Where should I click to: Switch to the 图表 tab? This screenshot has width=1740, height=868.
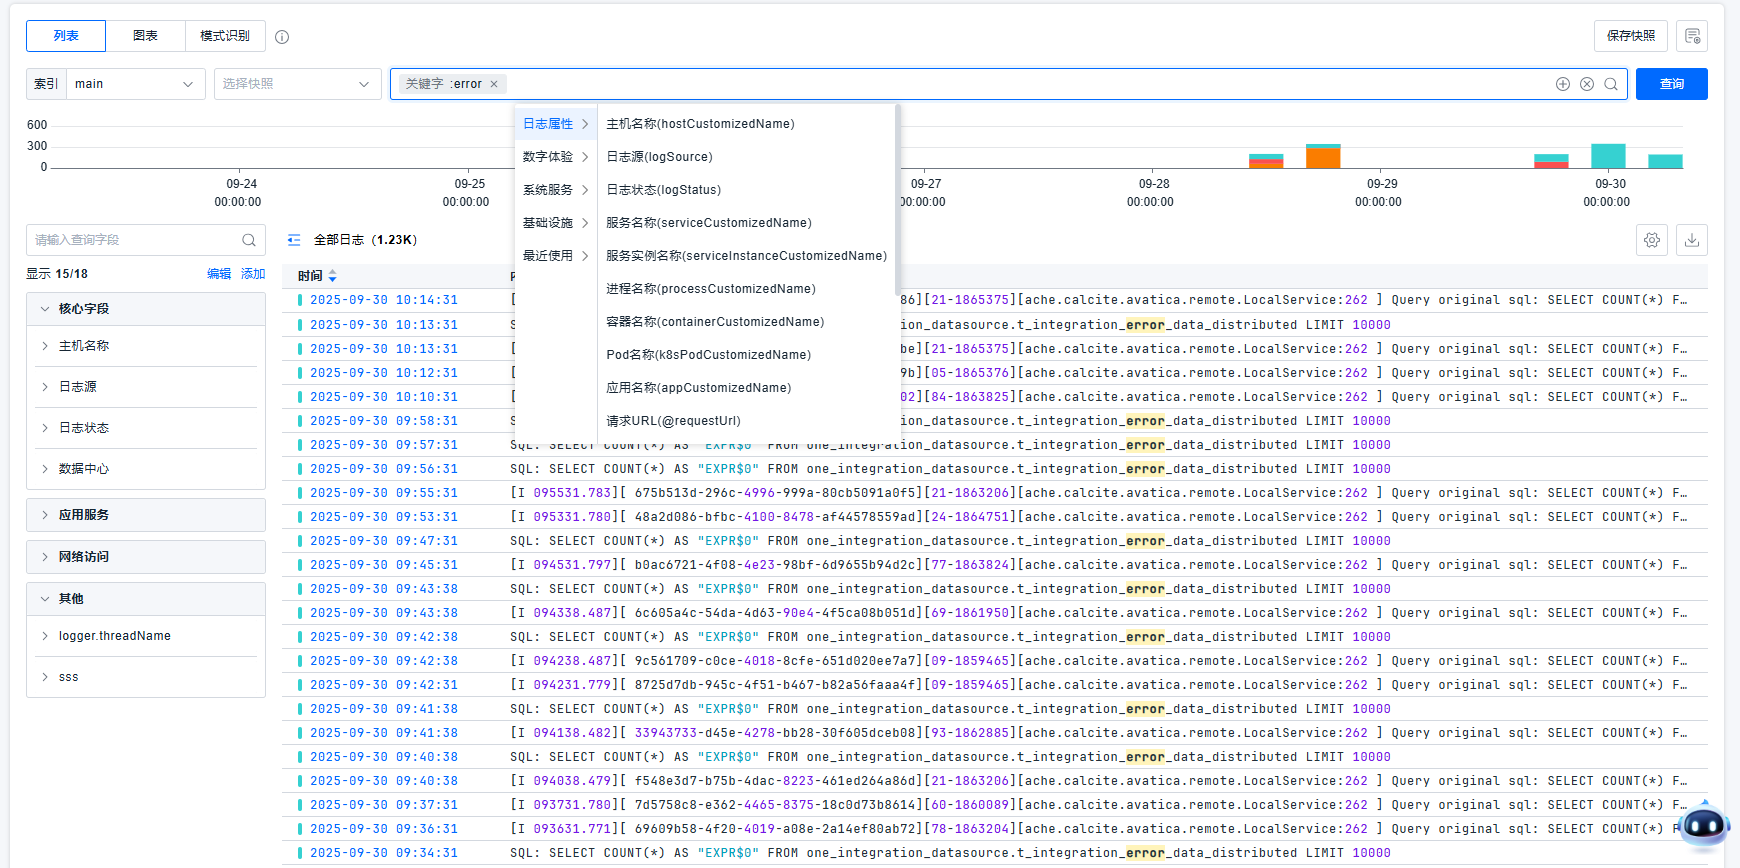tap(145, 36)
